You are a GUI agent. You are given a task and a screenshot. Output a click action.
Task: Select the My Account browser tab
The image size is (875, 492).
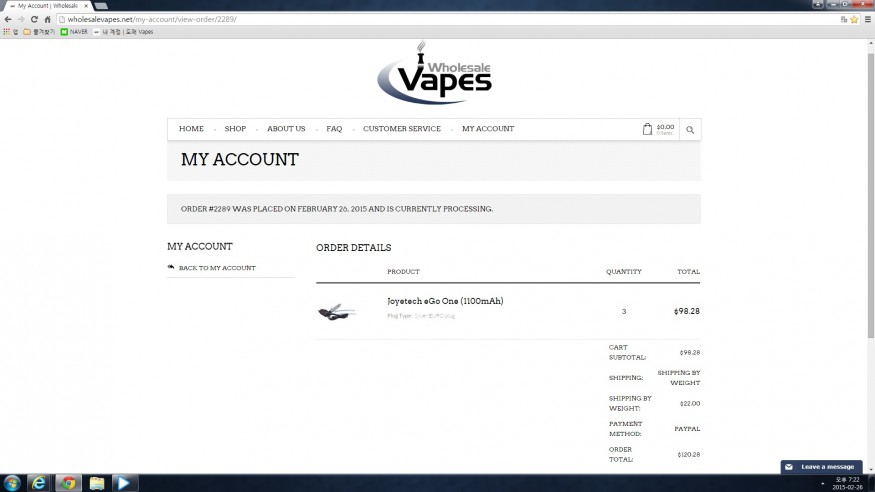coord(47,6)
